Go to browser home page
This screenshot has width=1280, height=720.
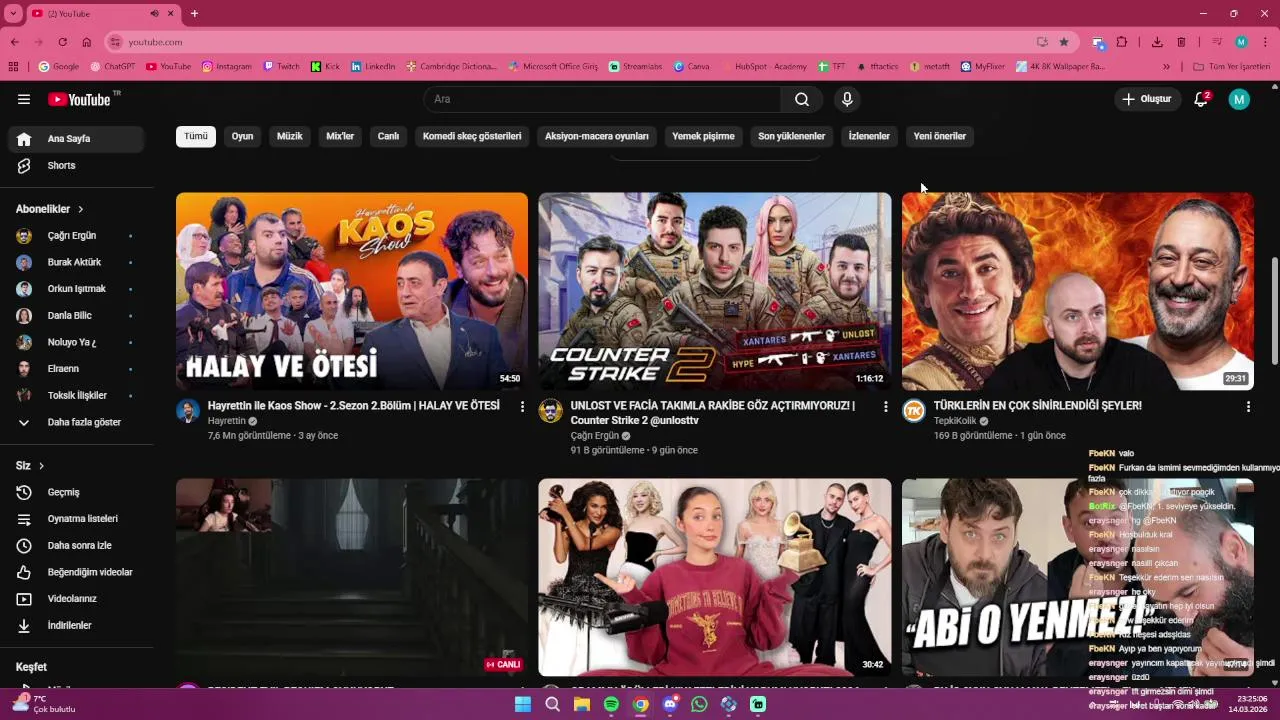(87, 42)
